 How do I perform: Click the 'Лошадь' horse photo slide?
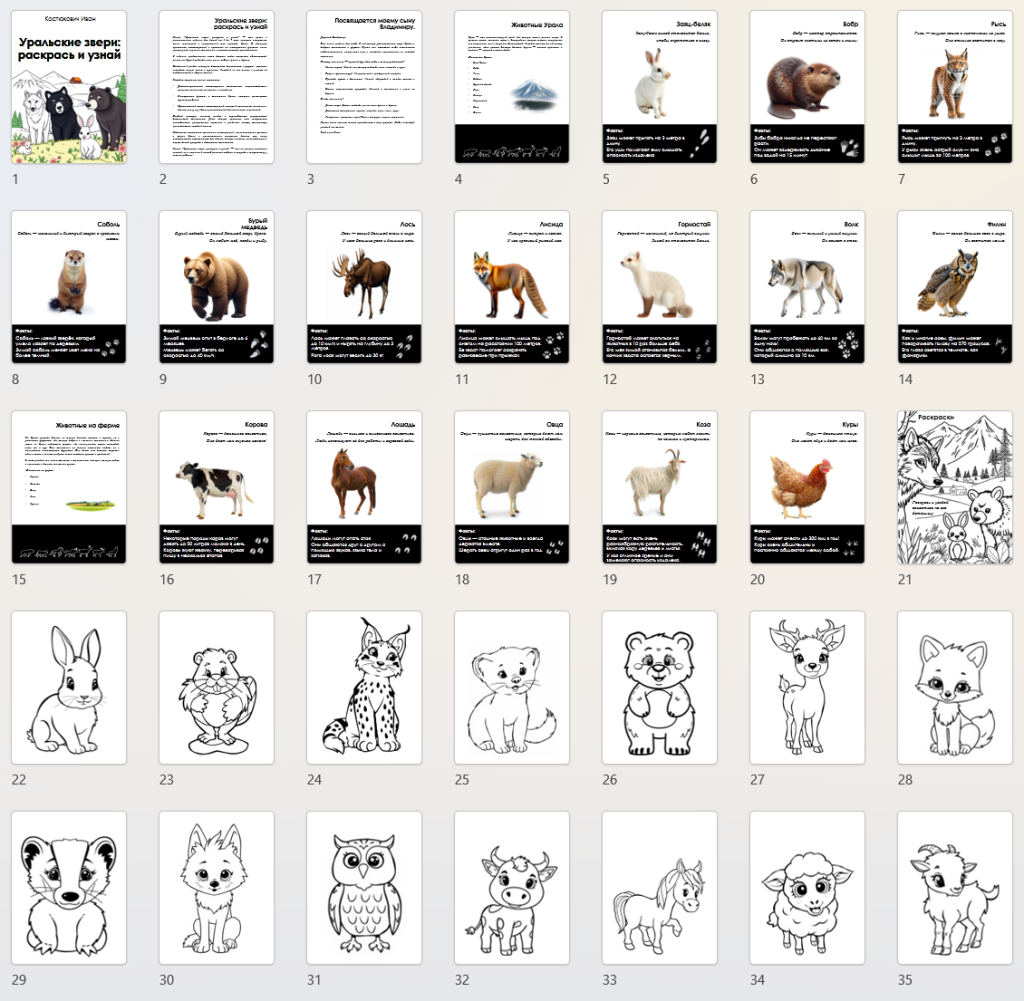tap(364, 487)
